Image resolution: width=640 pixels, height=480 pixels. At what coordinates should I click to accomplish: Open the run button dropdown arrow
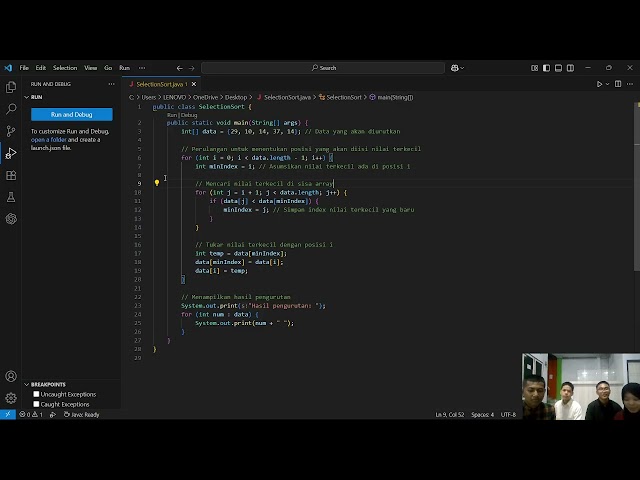607,84
